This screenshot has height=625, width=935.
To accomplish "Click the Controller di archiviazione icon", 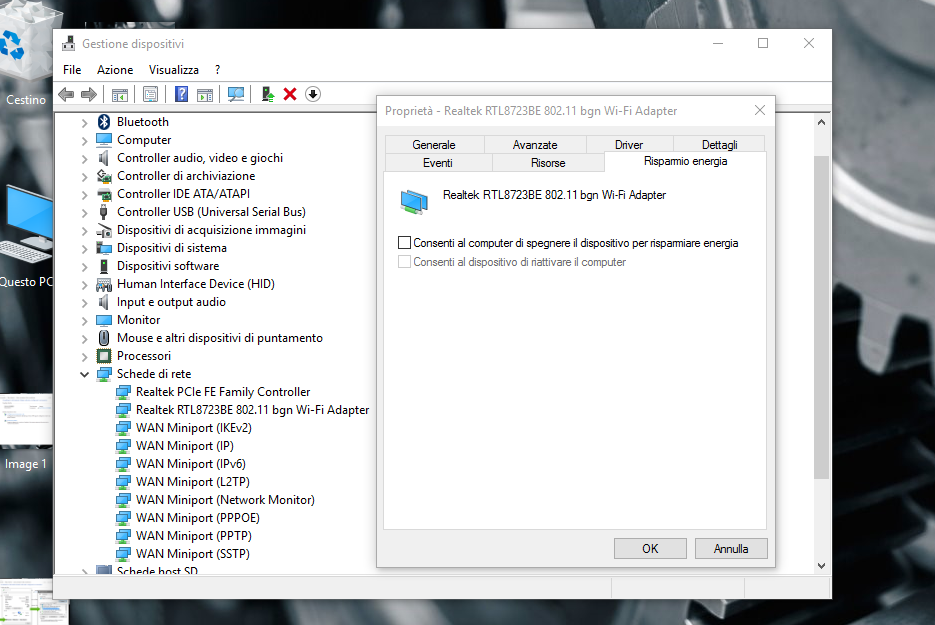I will click(x=104, y=176).
